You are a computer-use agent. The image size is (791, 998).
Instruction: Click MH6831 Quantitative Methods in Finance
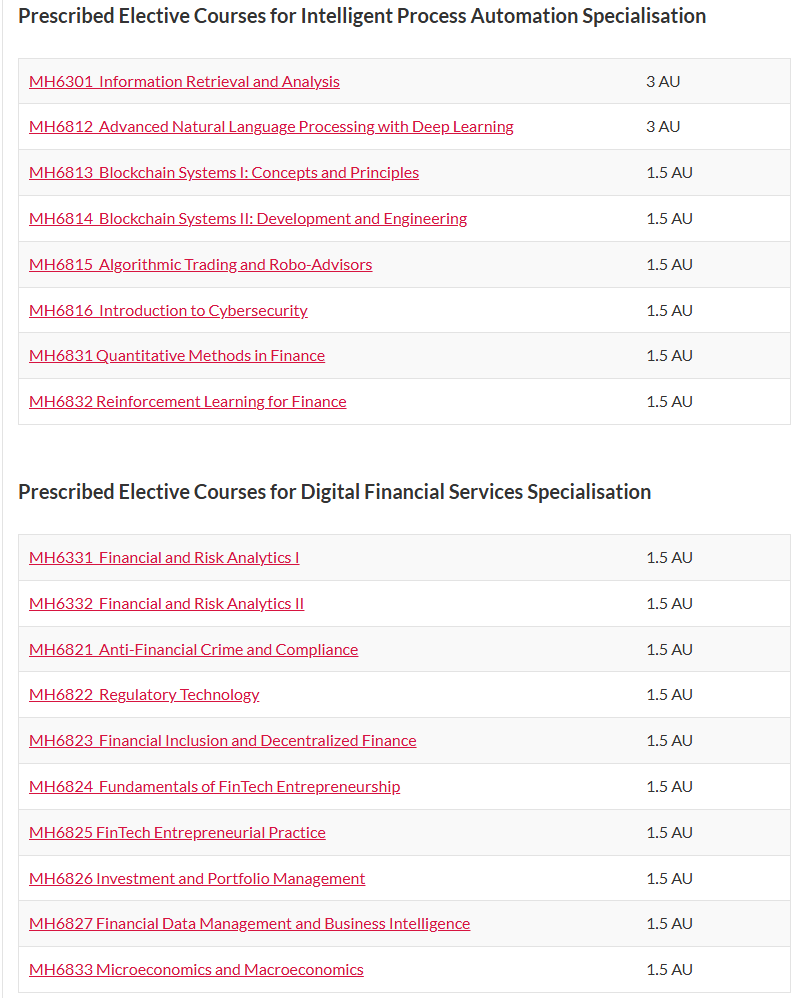(177, 355)
